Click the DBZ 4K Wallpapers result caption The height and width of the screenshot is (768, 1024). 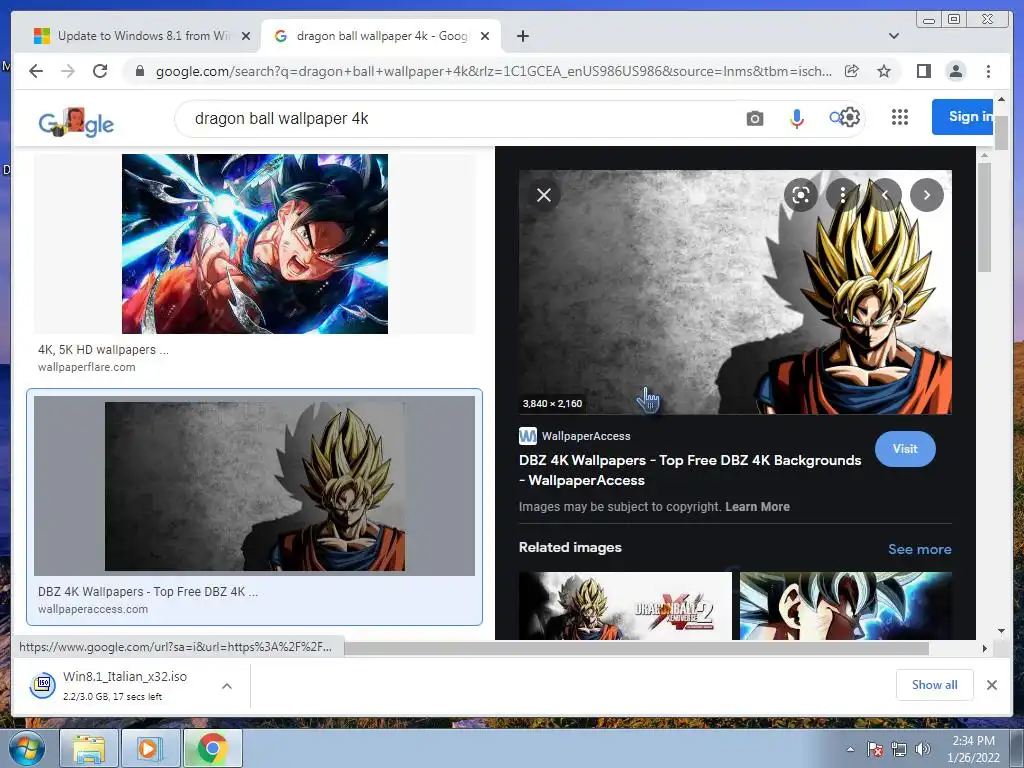[148, 592]
